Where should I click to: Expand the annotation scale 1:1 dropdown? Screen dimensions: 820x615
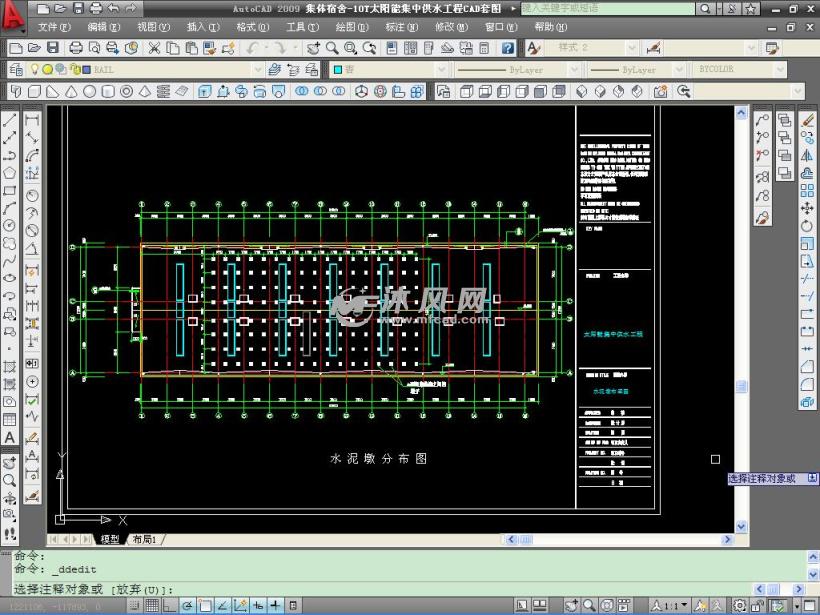click(x=685, y=606)
